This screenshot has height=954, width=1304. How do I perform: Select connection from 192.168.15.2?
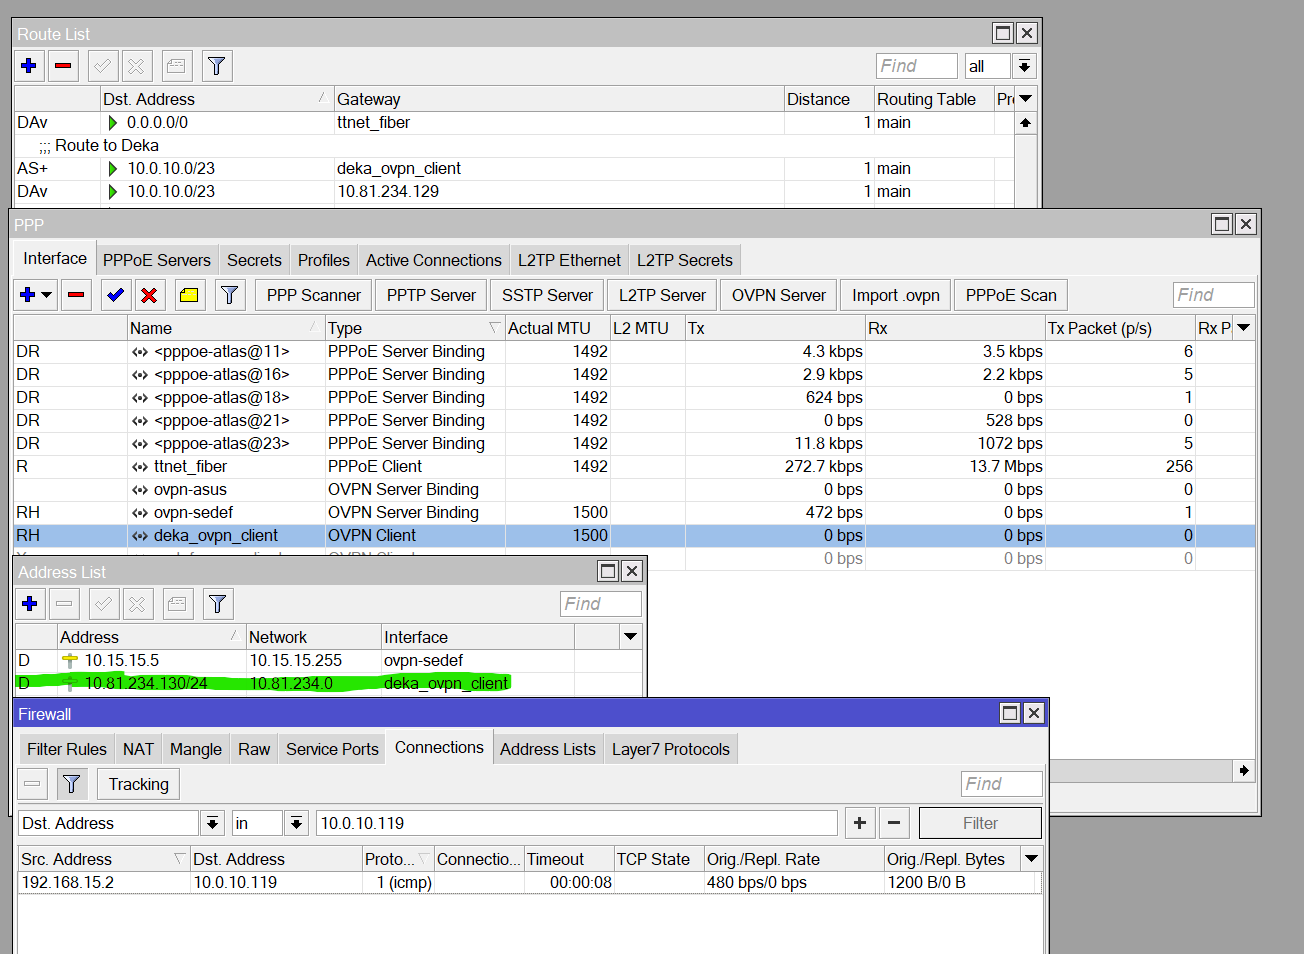click(x=530, y=882)
